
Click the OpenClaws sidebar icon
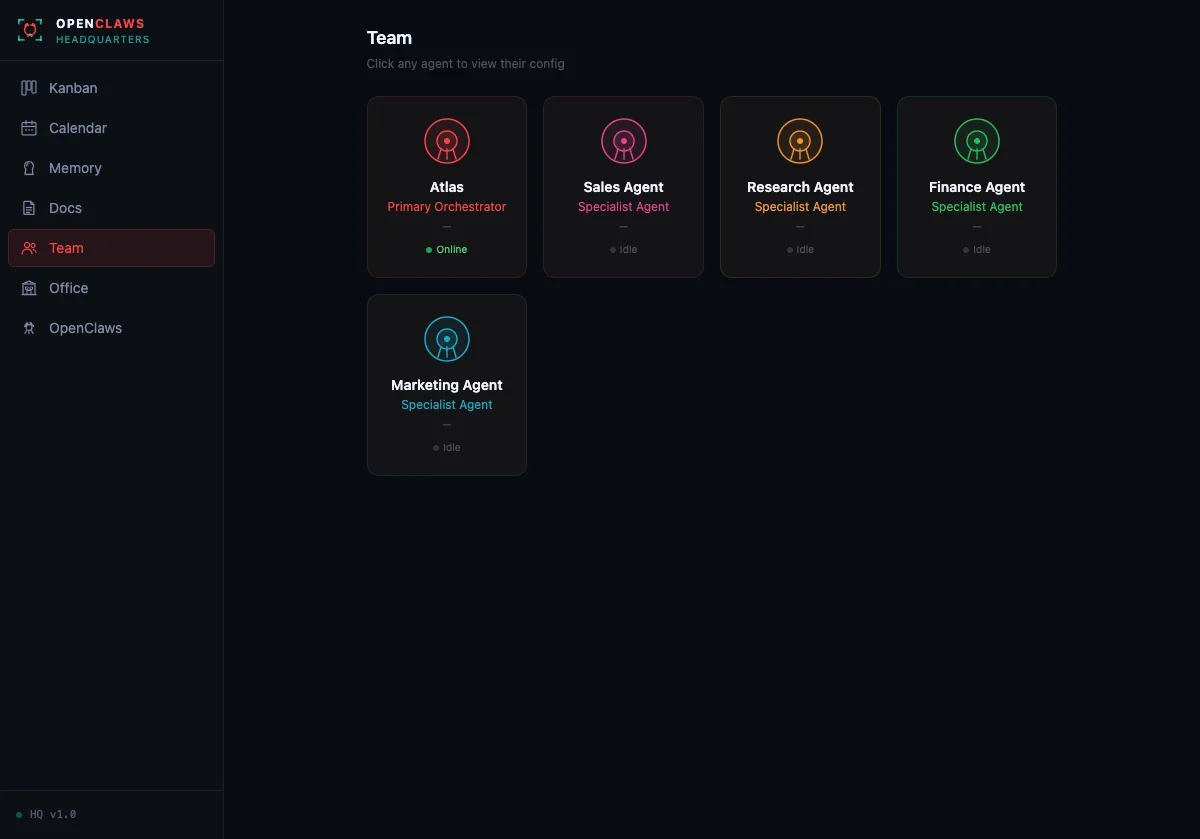[x=29, y=328]
